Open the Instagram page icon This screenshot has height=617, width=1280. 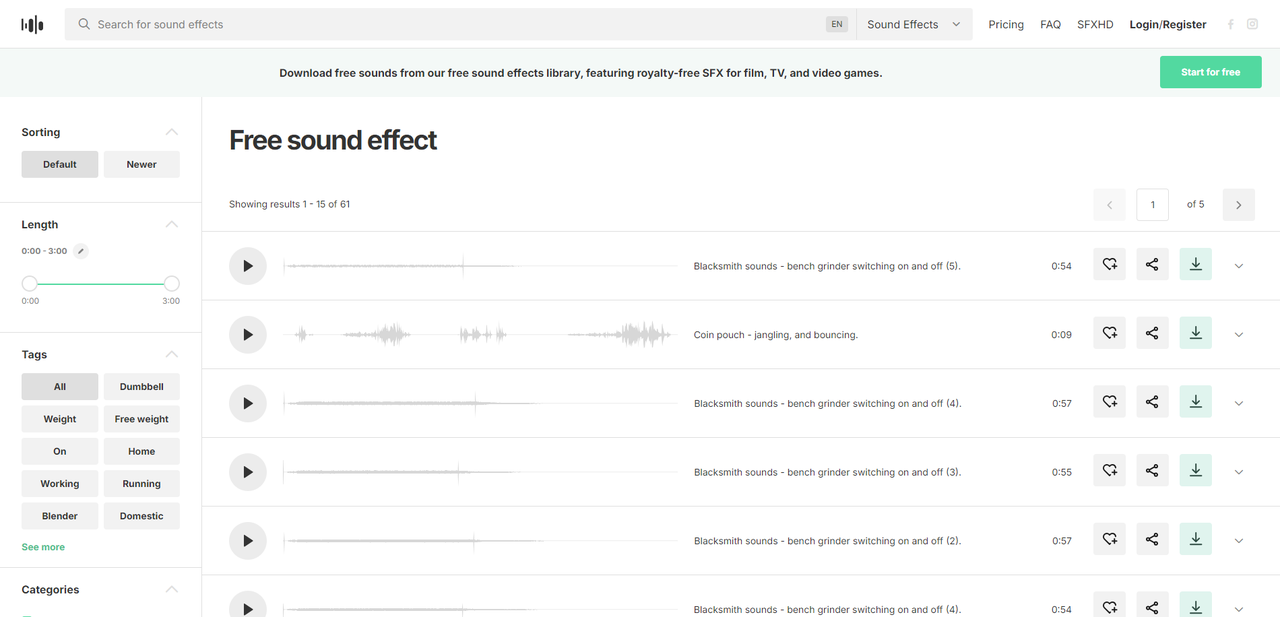point(1252,24)
